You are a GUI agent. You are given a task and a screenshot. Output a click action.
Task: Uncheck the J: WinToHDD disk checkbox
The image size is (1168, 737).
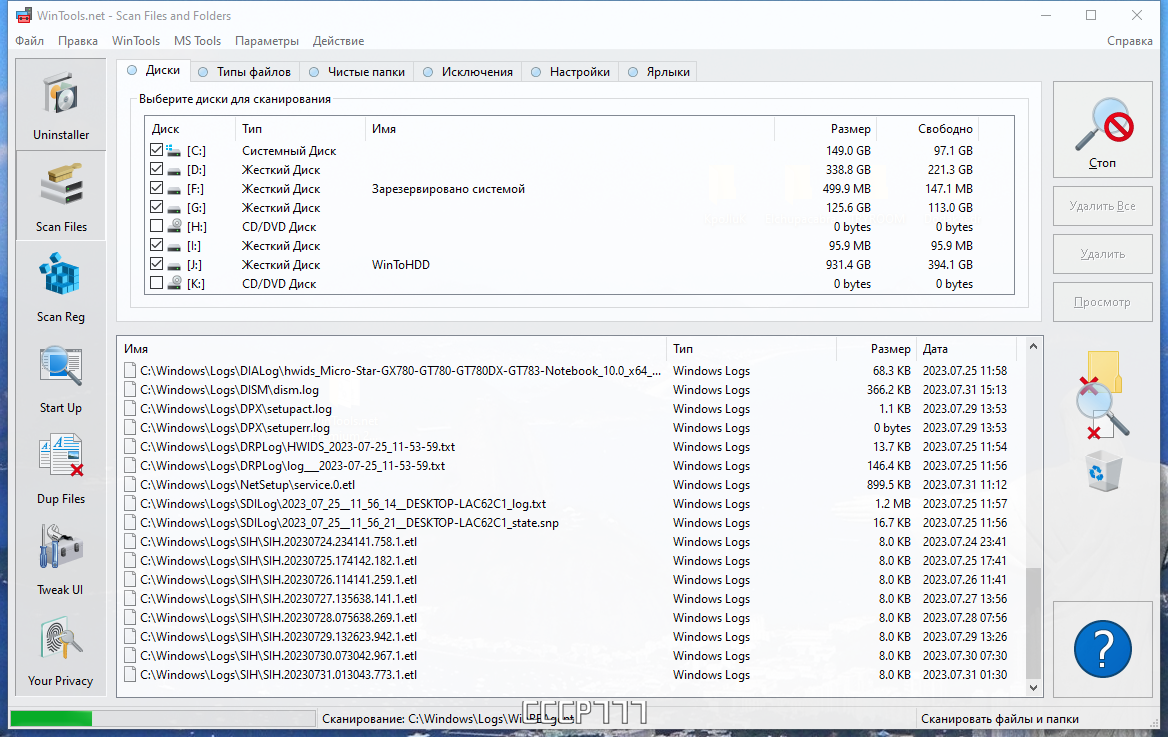(156, 264)
